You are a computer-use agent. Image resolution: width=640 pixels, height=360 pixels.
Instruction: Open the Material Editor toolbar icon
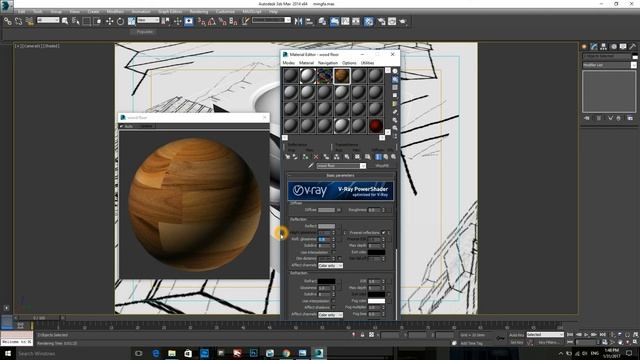[x=369, y=21]
